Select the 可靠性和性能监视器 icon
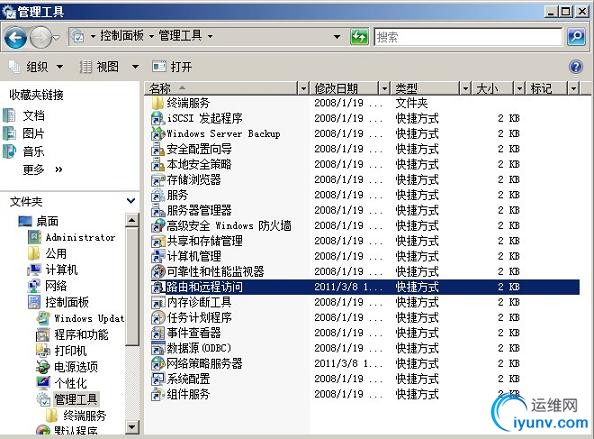 (x=157, y=272)
